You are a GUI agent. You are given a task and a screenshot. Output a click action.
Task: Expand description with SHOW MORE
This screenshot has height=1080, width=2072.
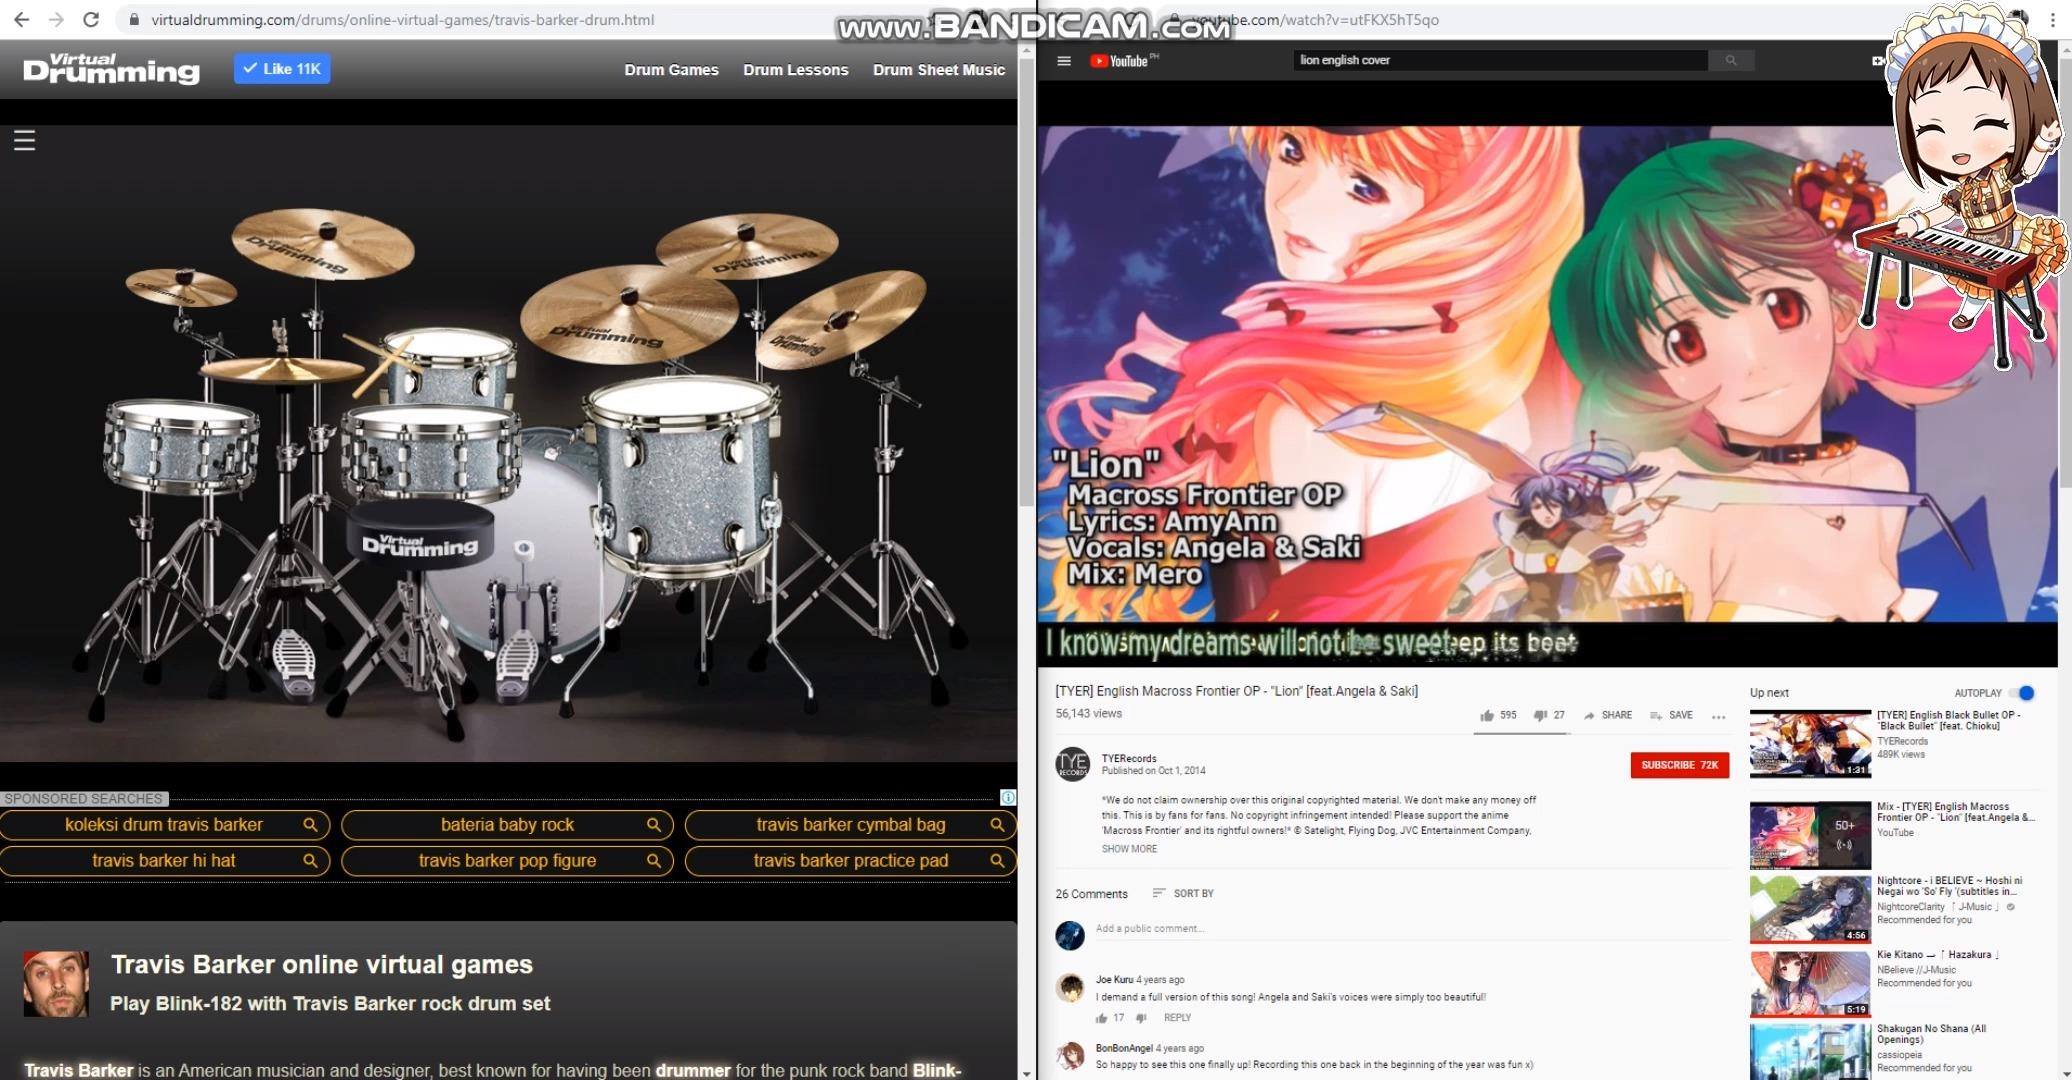(x=1129, y=849)
